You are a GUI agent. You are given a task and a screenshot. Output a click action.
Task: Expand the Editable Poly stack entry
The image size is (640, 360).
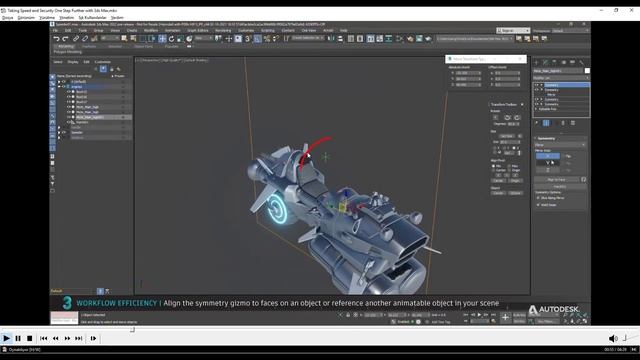coord(536,109)
